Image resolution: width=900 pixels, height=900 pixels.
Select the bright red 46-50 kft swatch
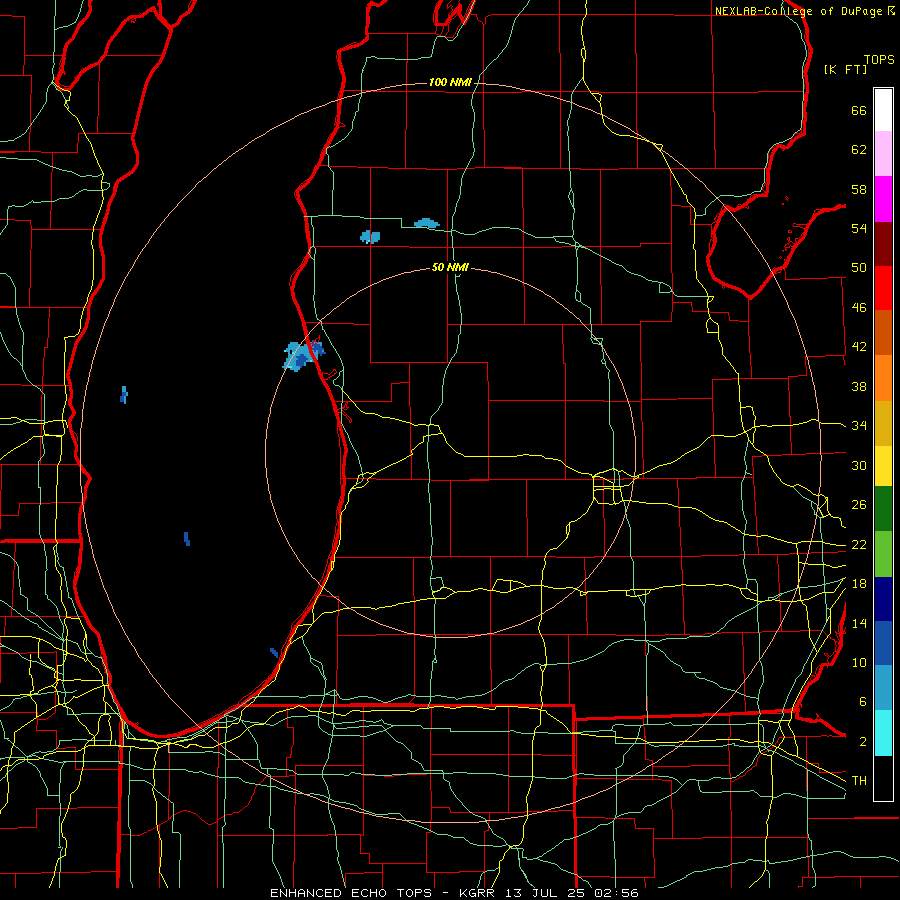point(883,288)
